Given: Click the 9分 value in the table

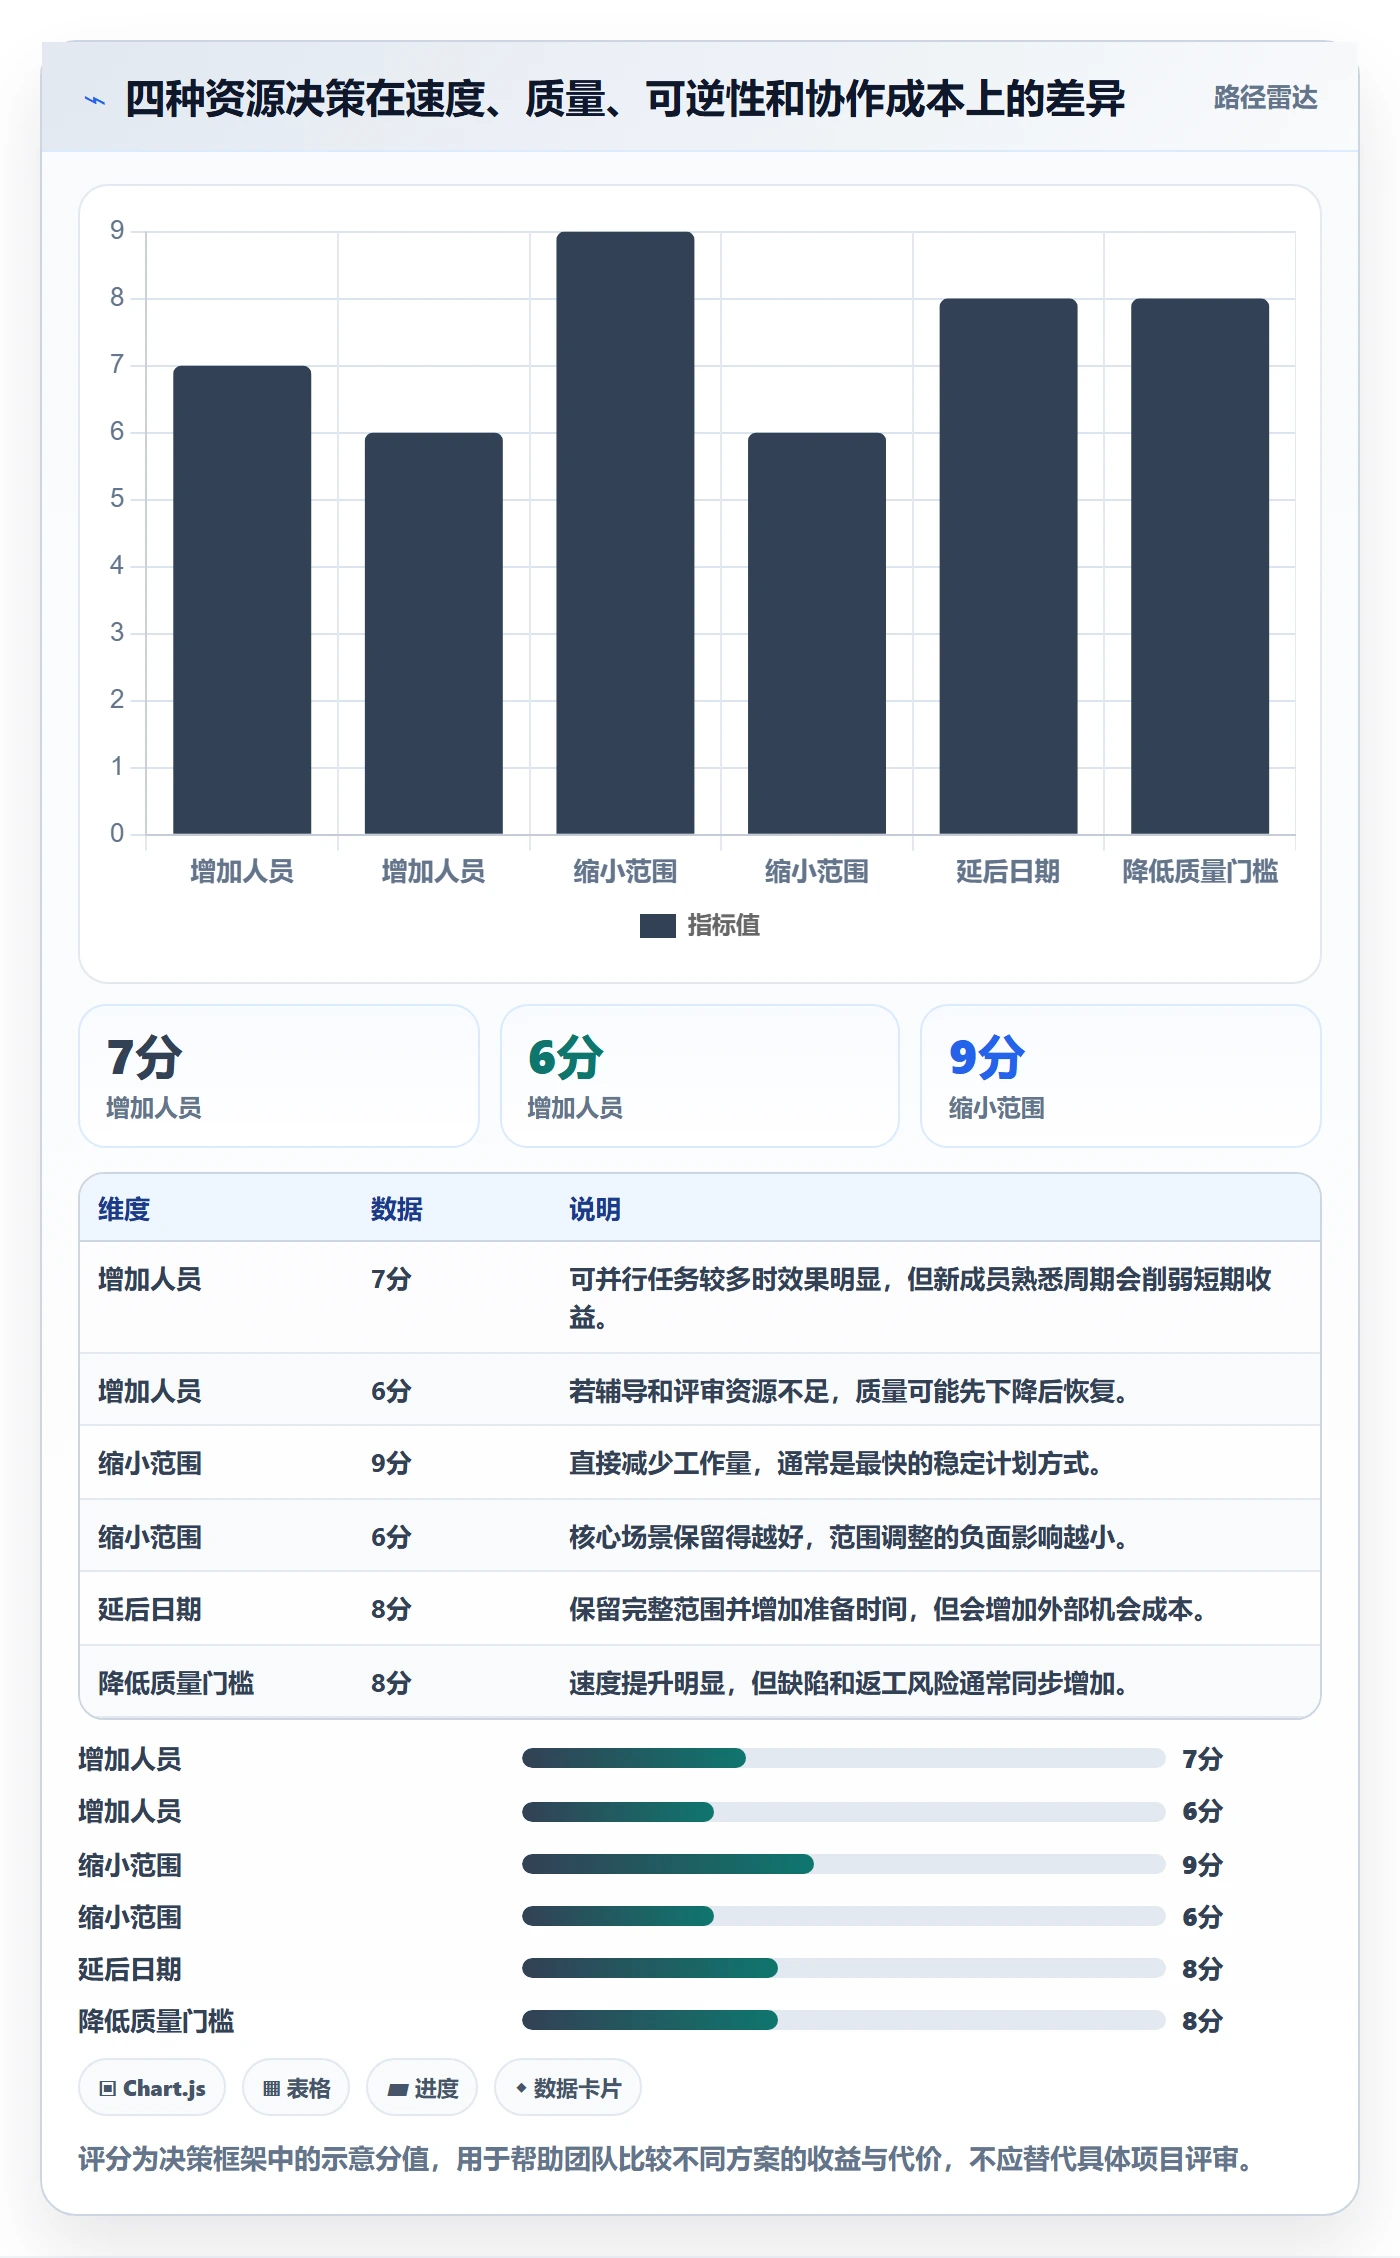Looking at the screenshot, I should click(x=391, y=1463).
